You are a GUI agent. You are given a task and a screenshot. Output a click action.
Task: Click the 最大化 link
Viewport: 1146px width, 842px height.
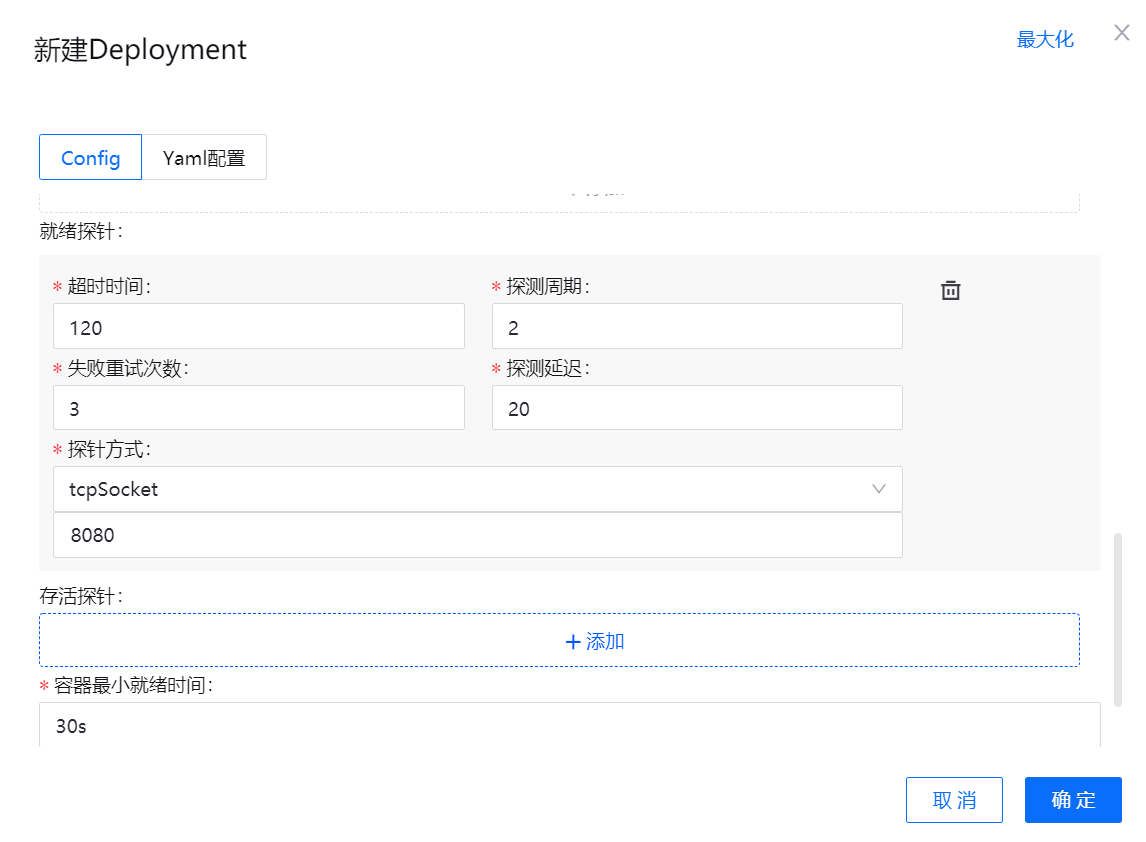(1045, 39)
